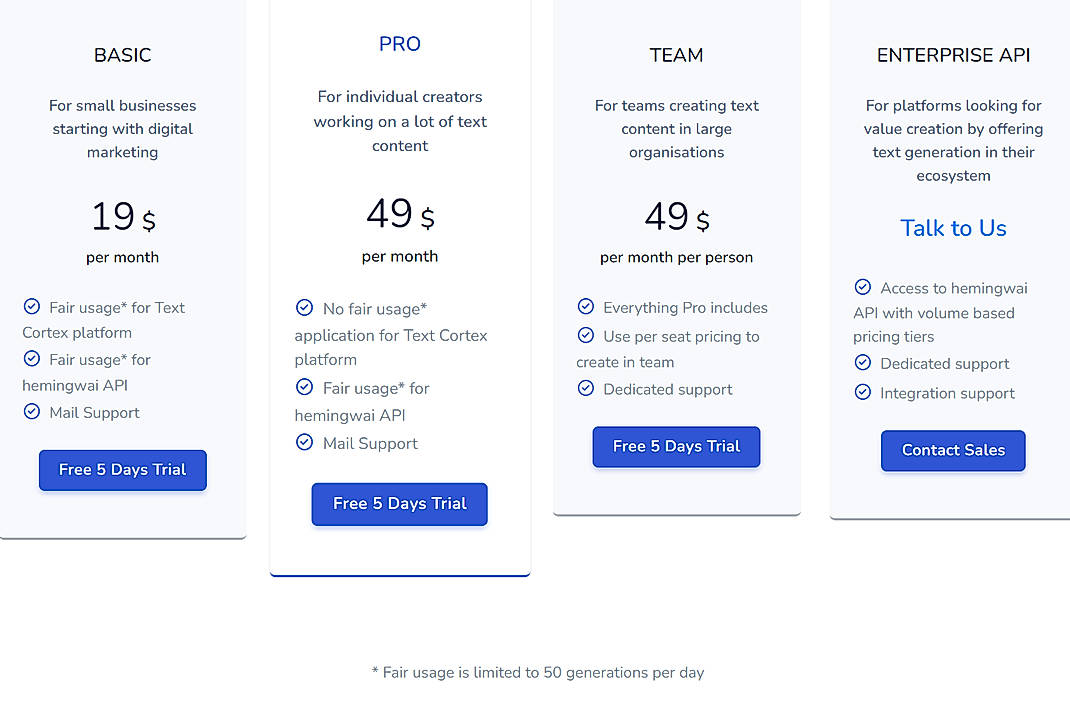Click checkmark beside "Dedicated support" in Enterprise API
The height and width of the screenshot is (705, 1070).
[862, 363]
